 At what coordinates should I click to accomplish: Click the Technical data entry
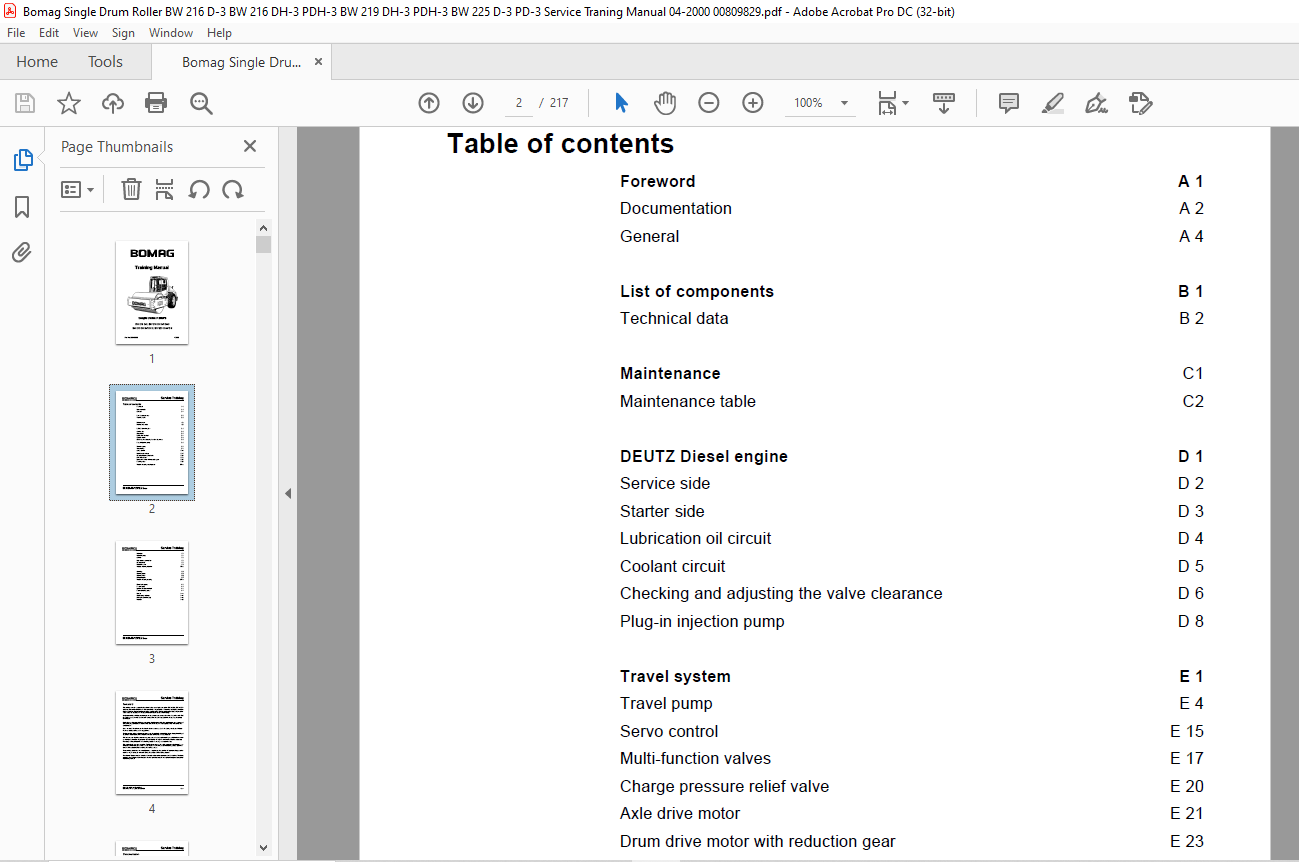pos(674,318)
